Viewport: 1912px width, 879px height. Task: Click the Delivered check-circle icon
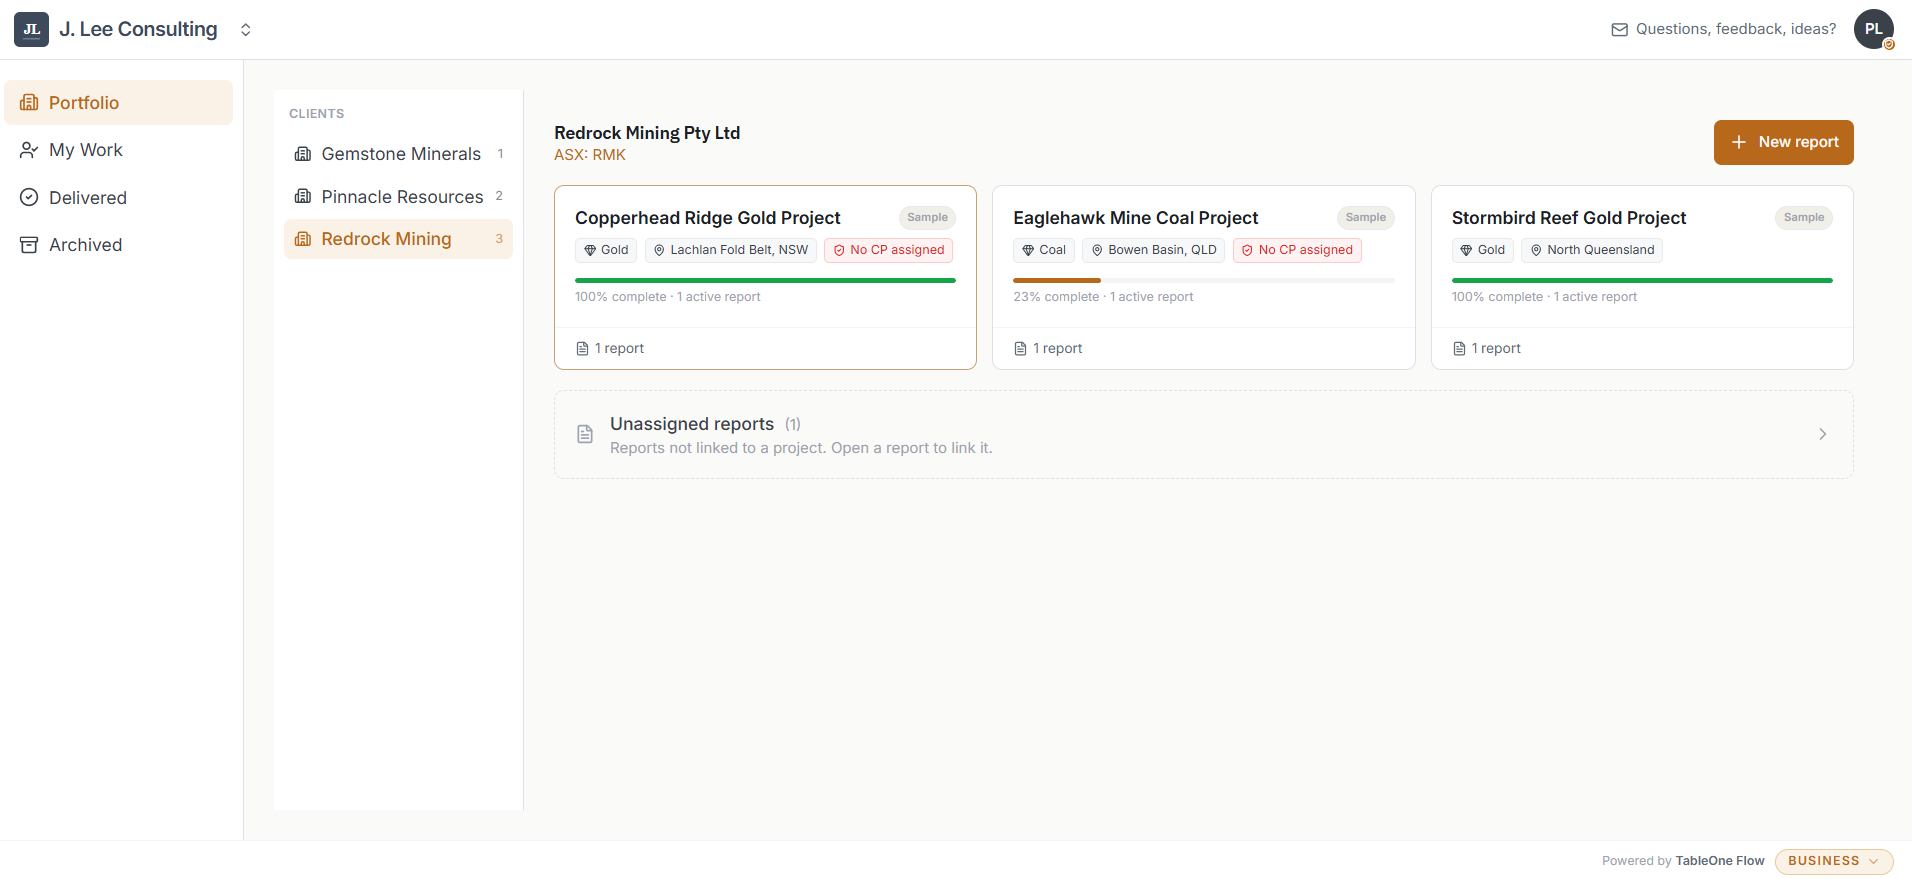(x=29, y=197)
